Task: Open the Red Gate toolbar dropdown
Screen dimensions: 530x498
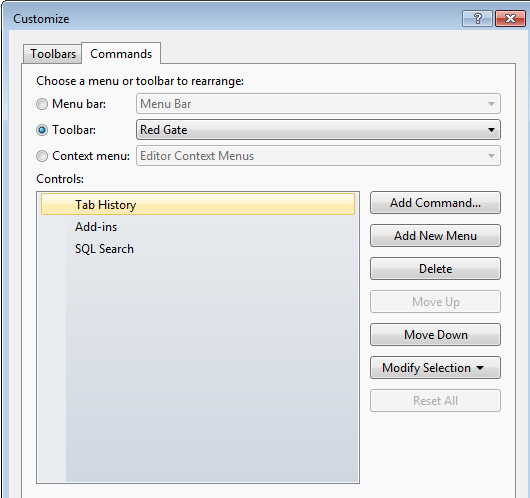Action: point(318,130)
